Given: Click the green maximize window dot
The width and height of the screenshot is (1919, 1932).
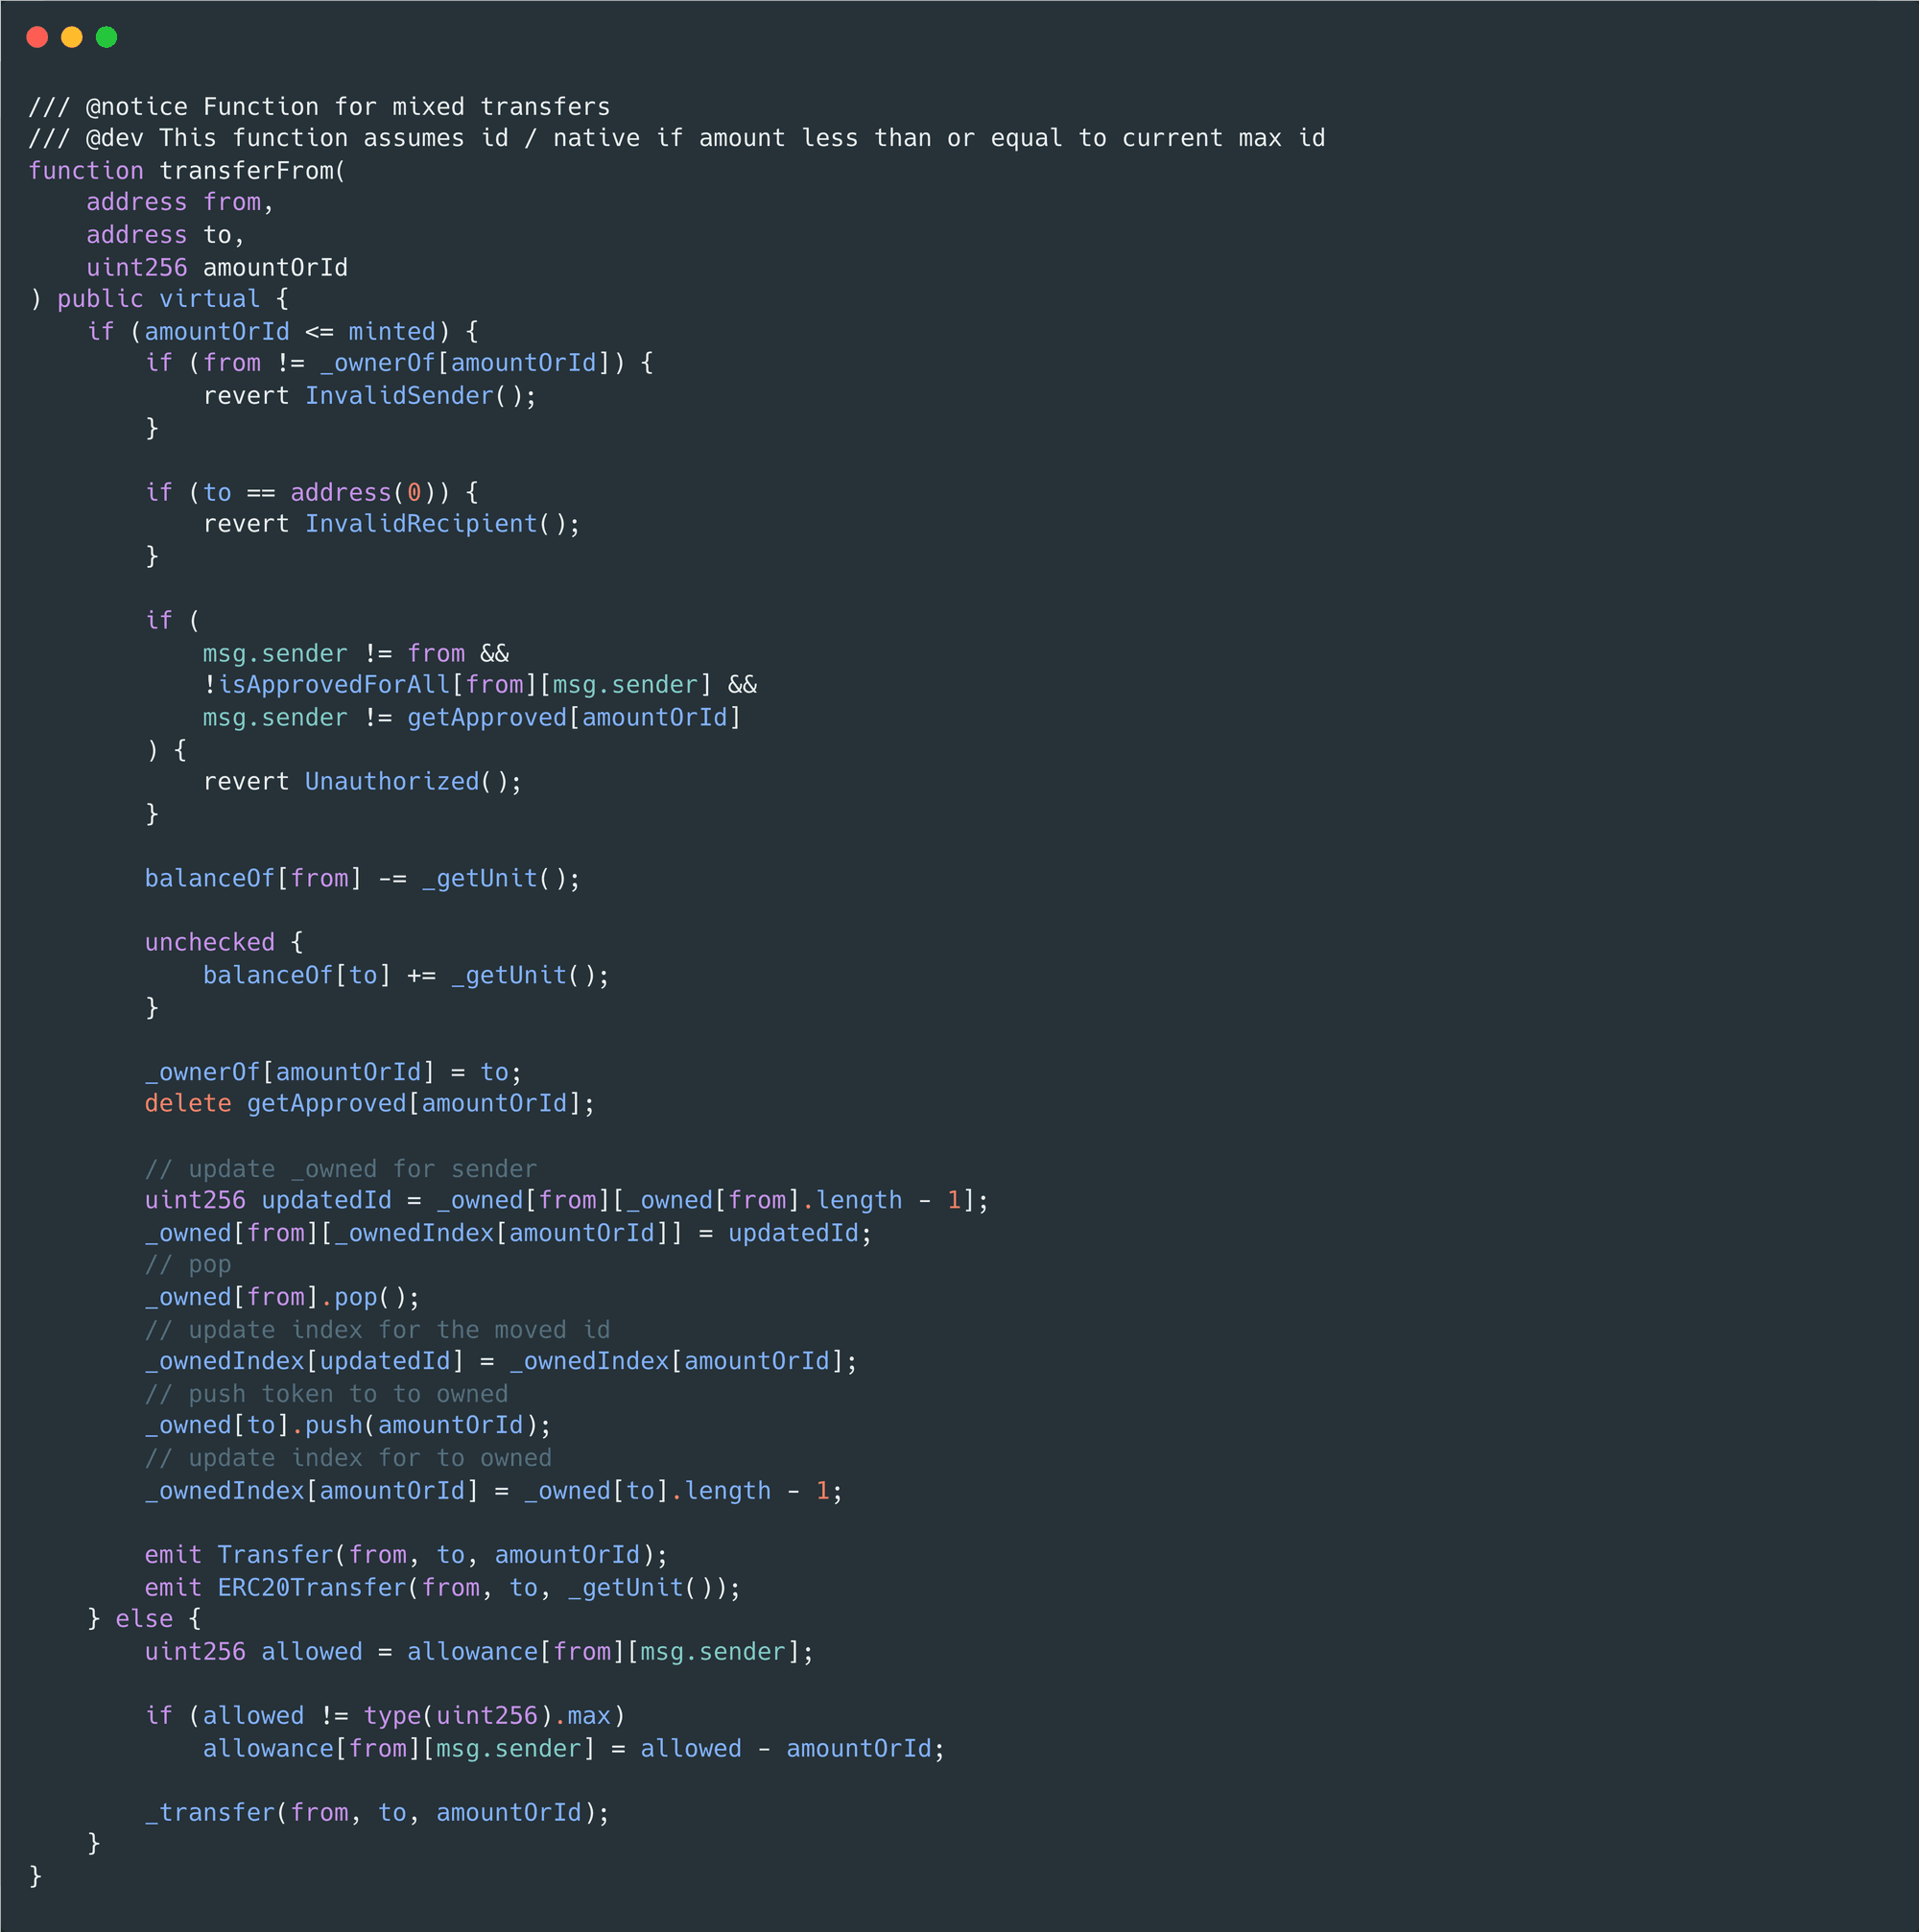Looking at the screenshot, I should pyautogui.click(x=107, y=37).
